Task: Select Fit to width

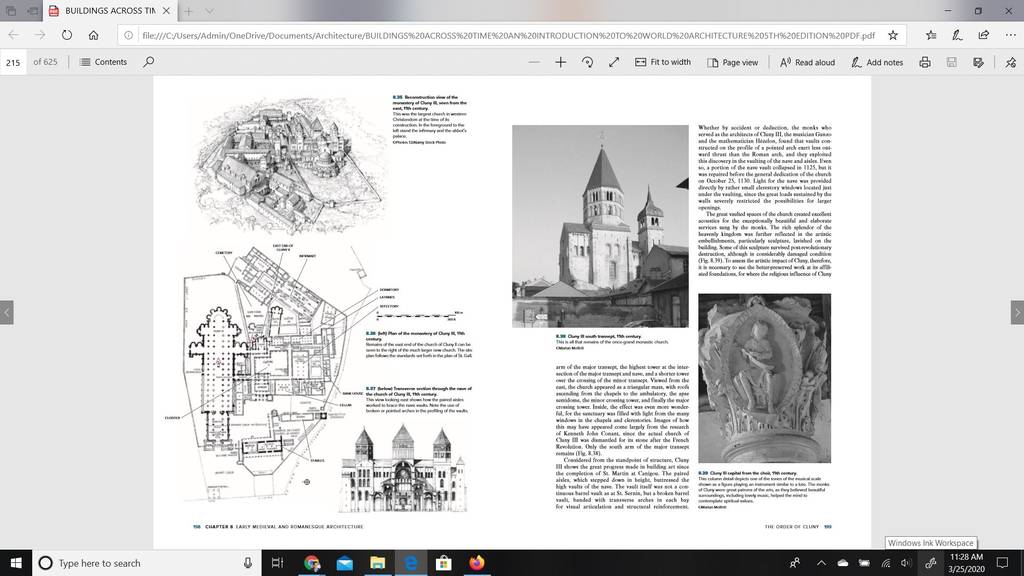Action: [x=662, y=62]
